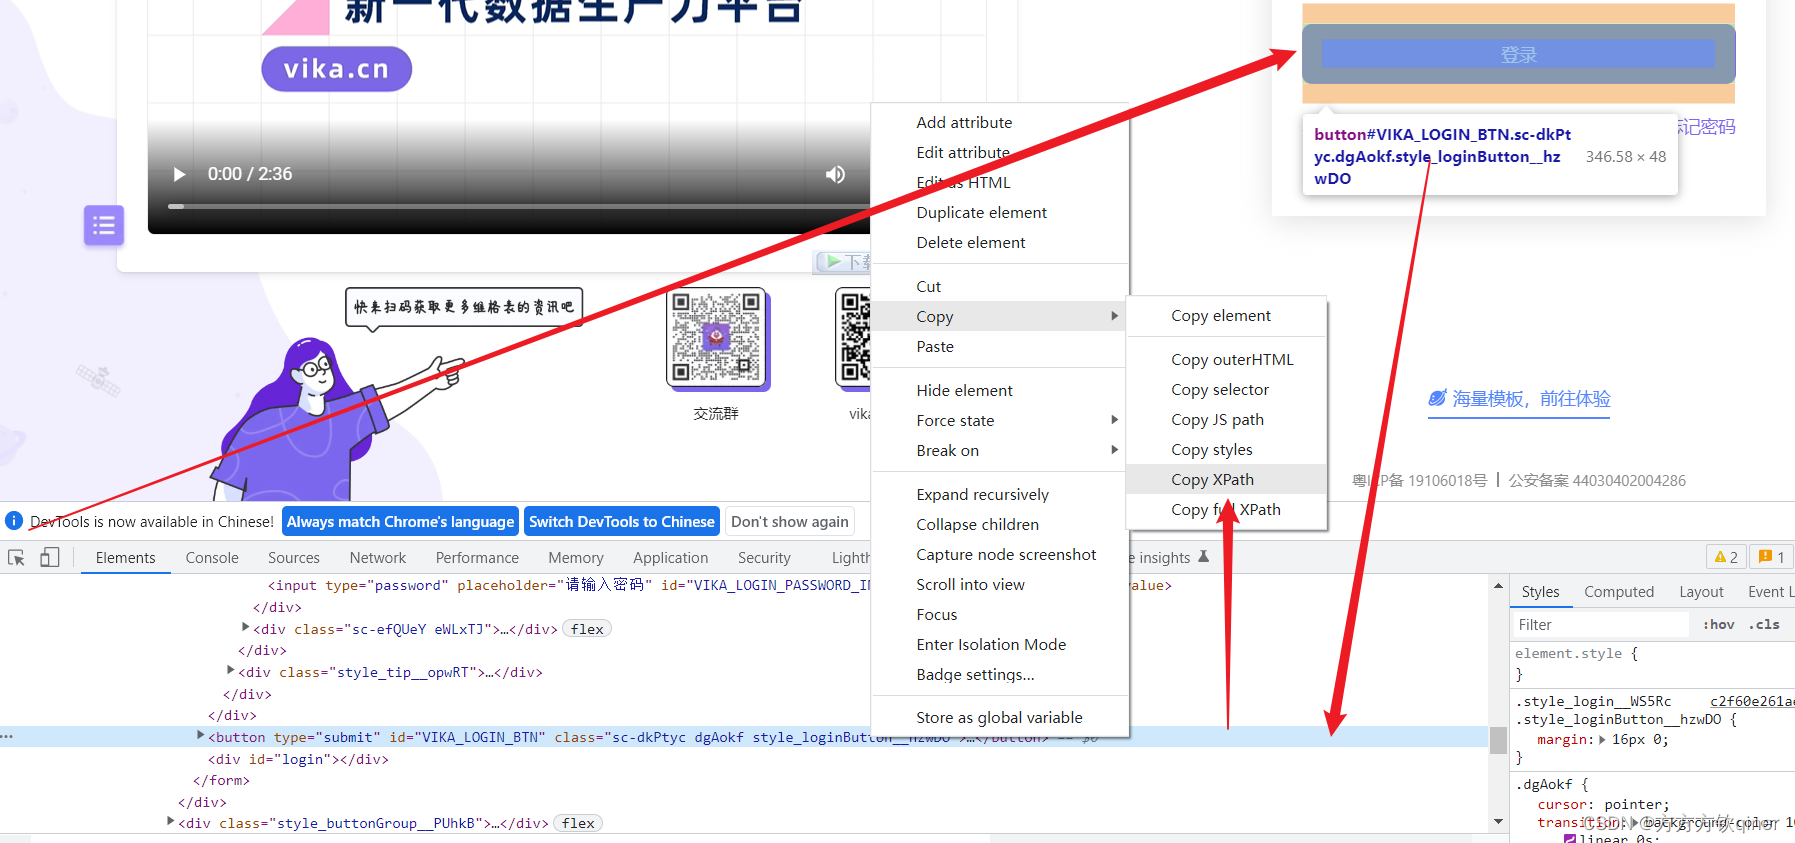Viewport: 1795px width, 843px height.
Task: Activate the inspect element picker icon
Action: (x=17, y=558)
